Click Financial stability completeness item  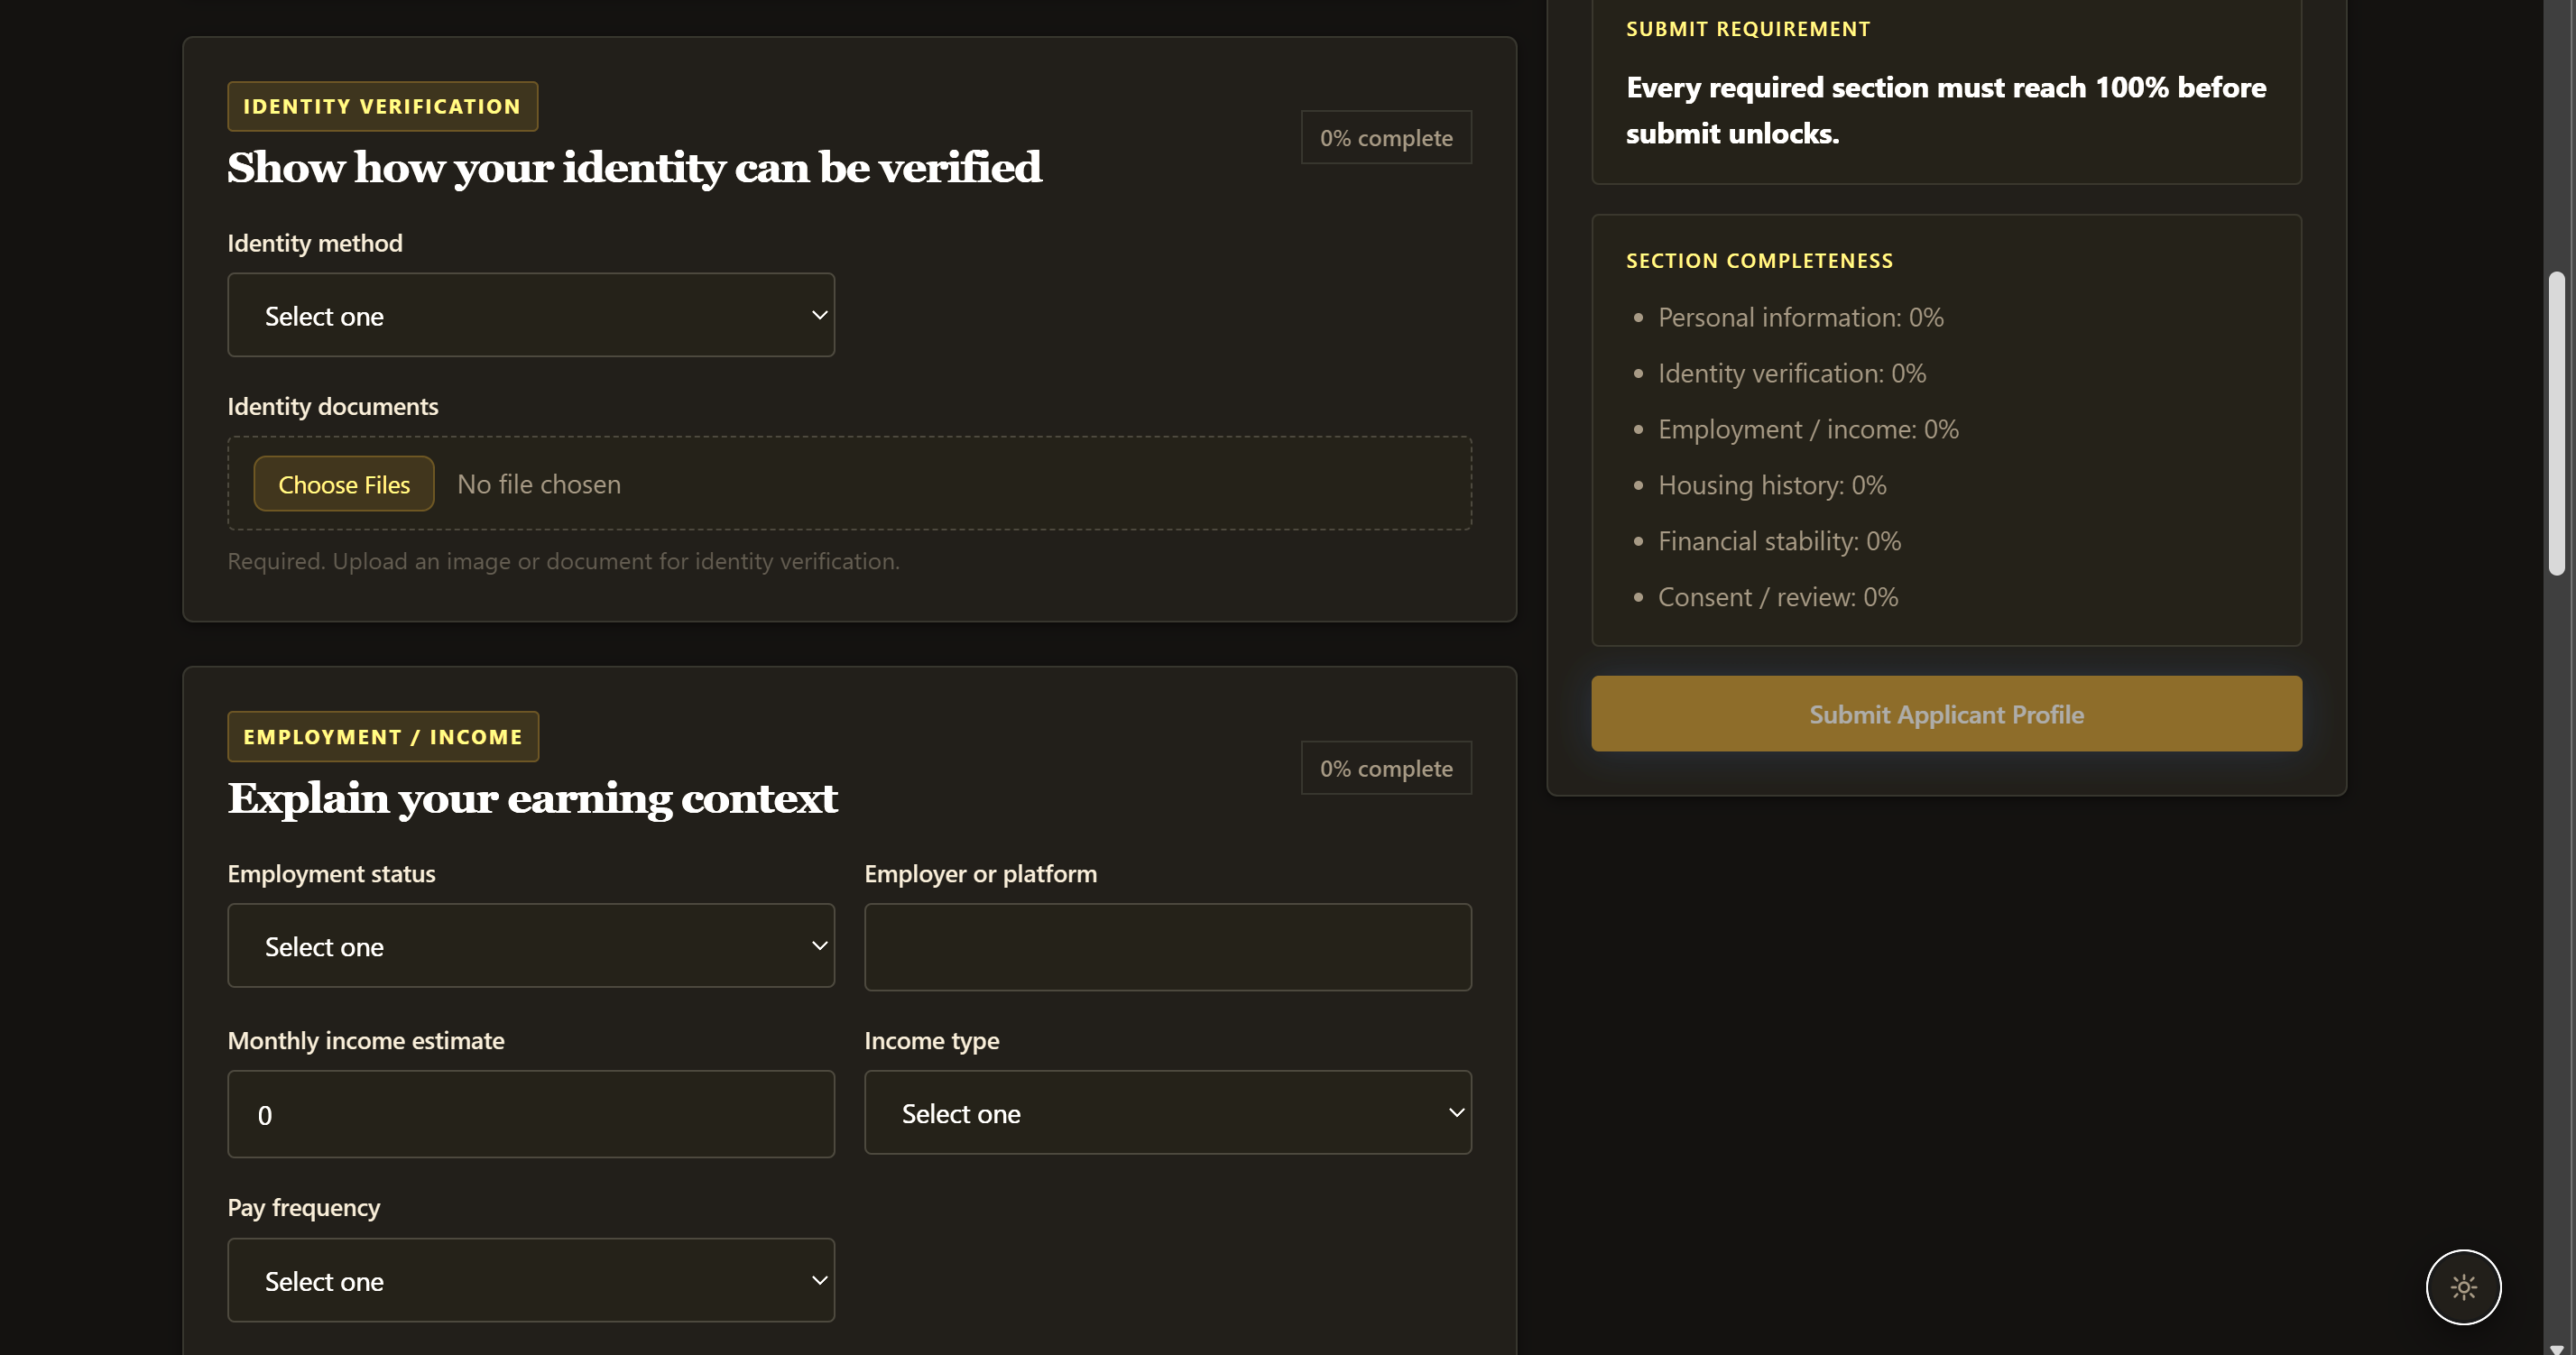tap(1778, 541)
